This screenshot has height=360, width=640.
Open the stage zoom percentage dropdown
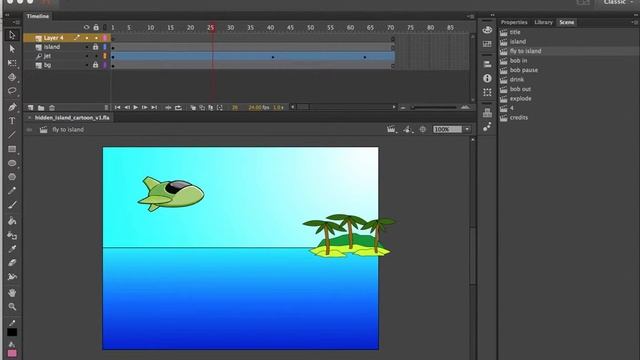[467, 129]
